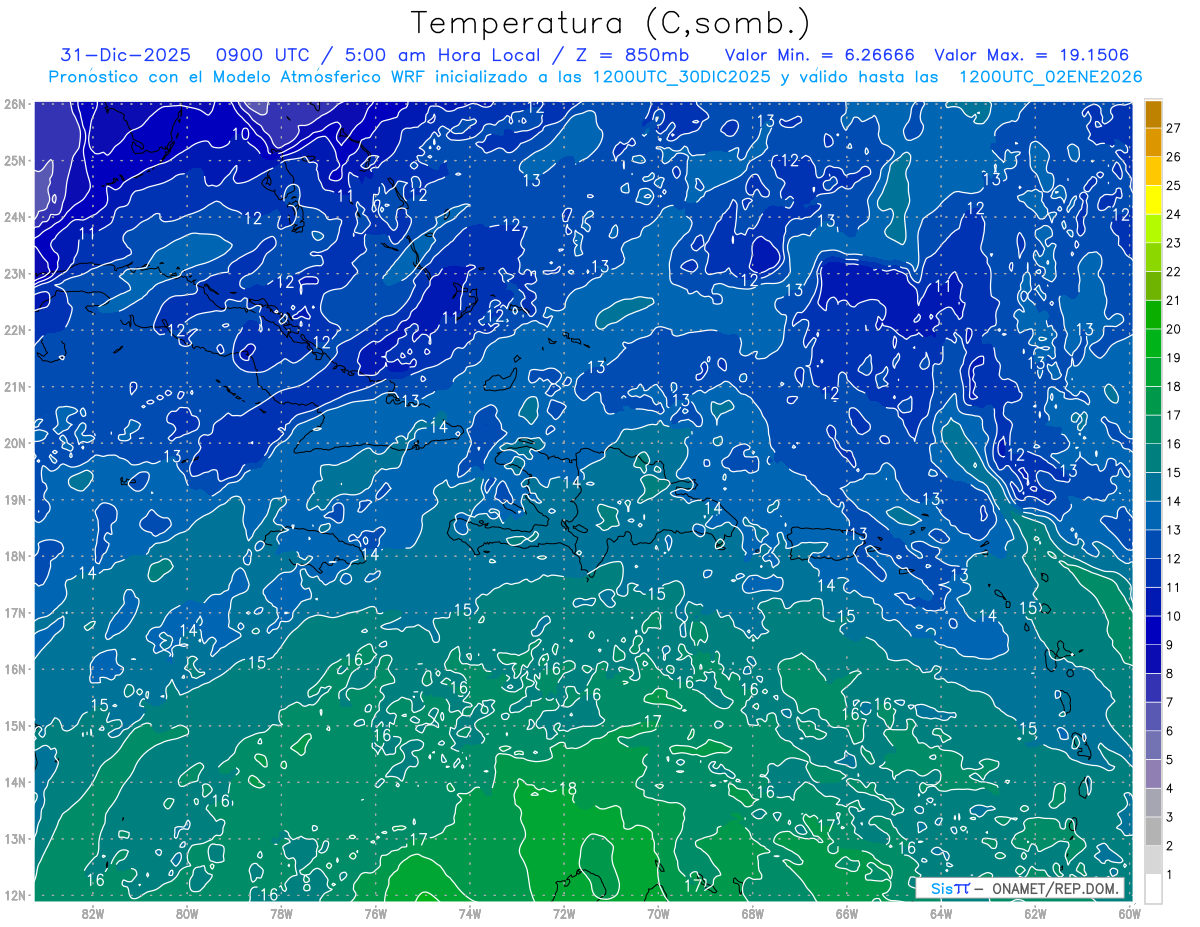Screen dimensions: 1200x927
Task: Click the '18N' latitude axis label
Action: 15,556
